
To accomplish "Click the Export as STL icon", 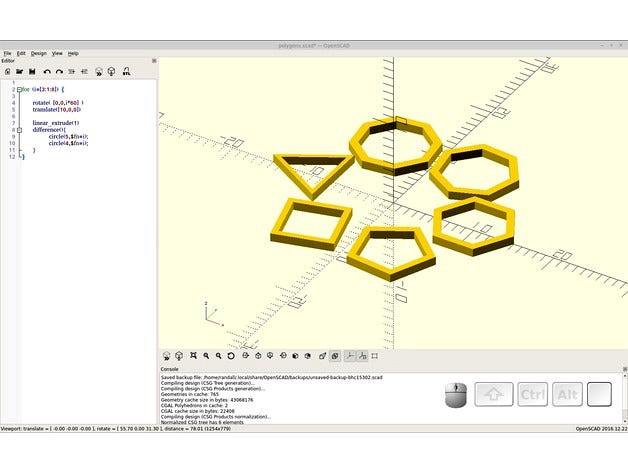I will [127, 72].
